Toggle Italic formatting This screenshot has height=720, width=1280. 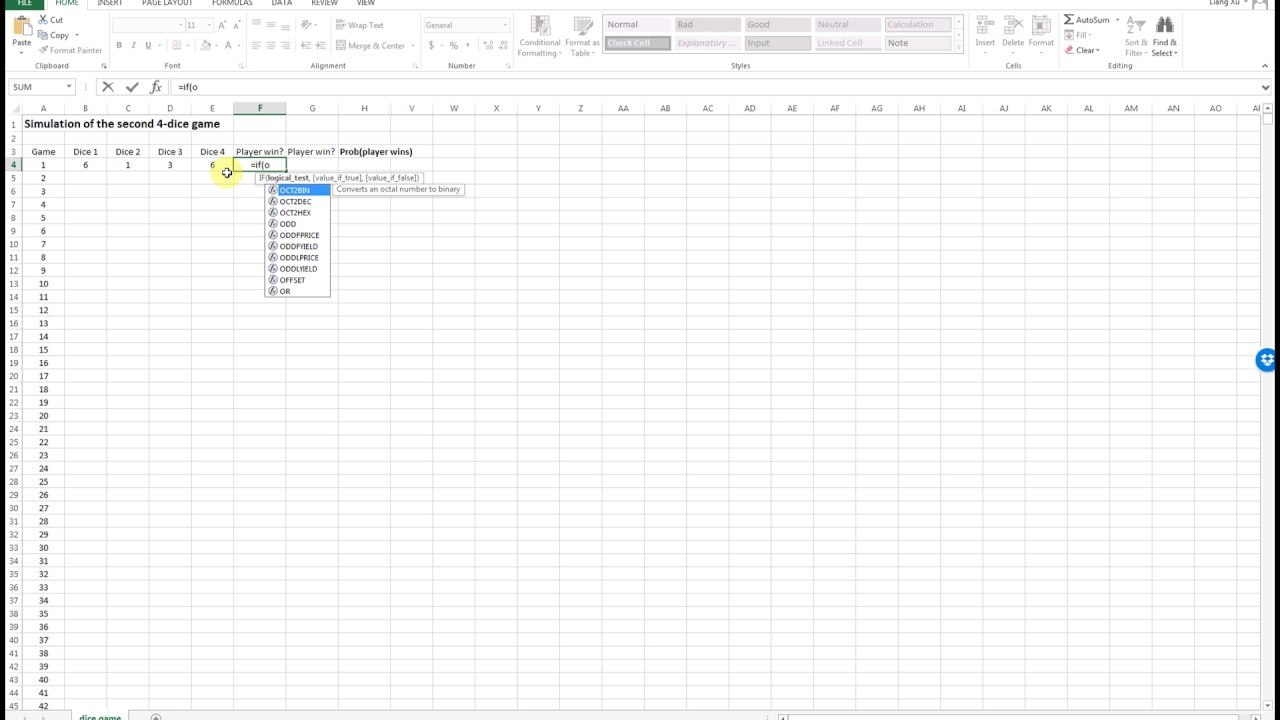(x=134, y=45)
